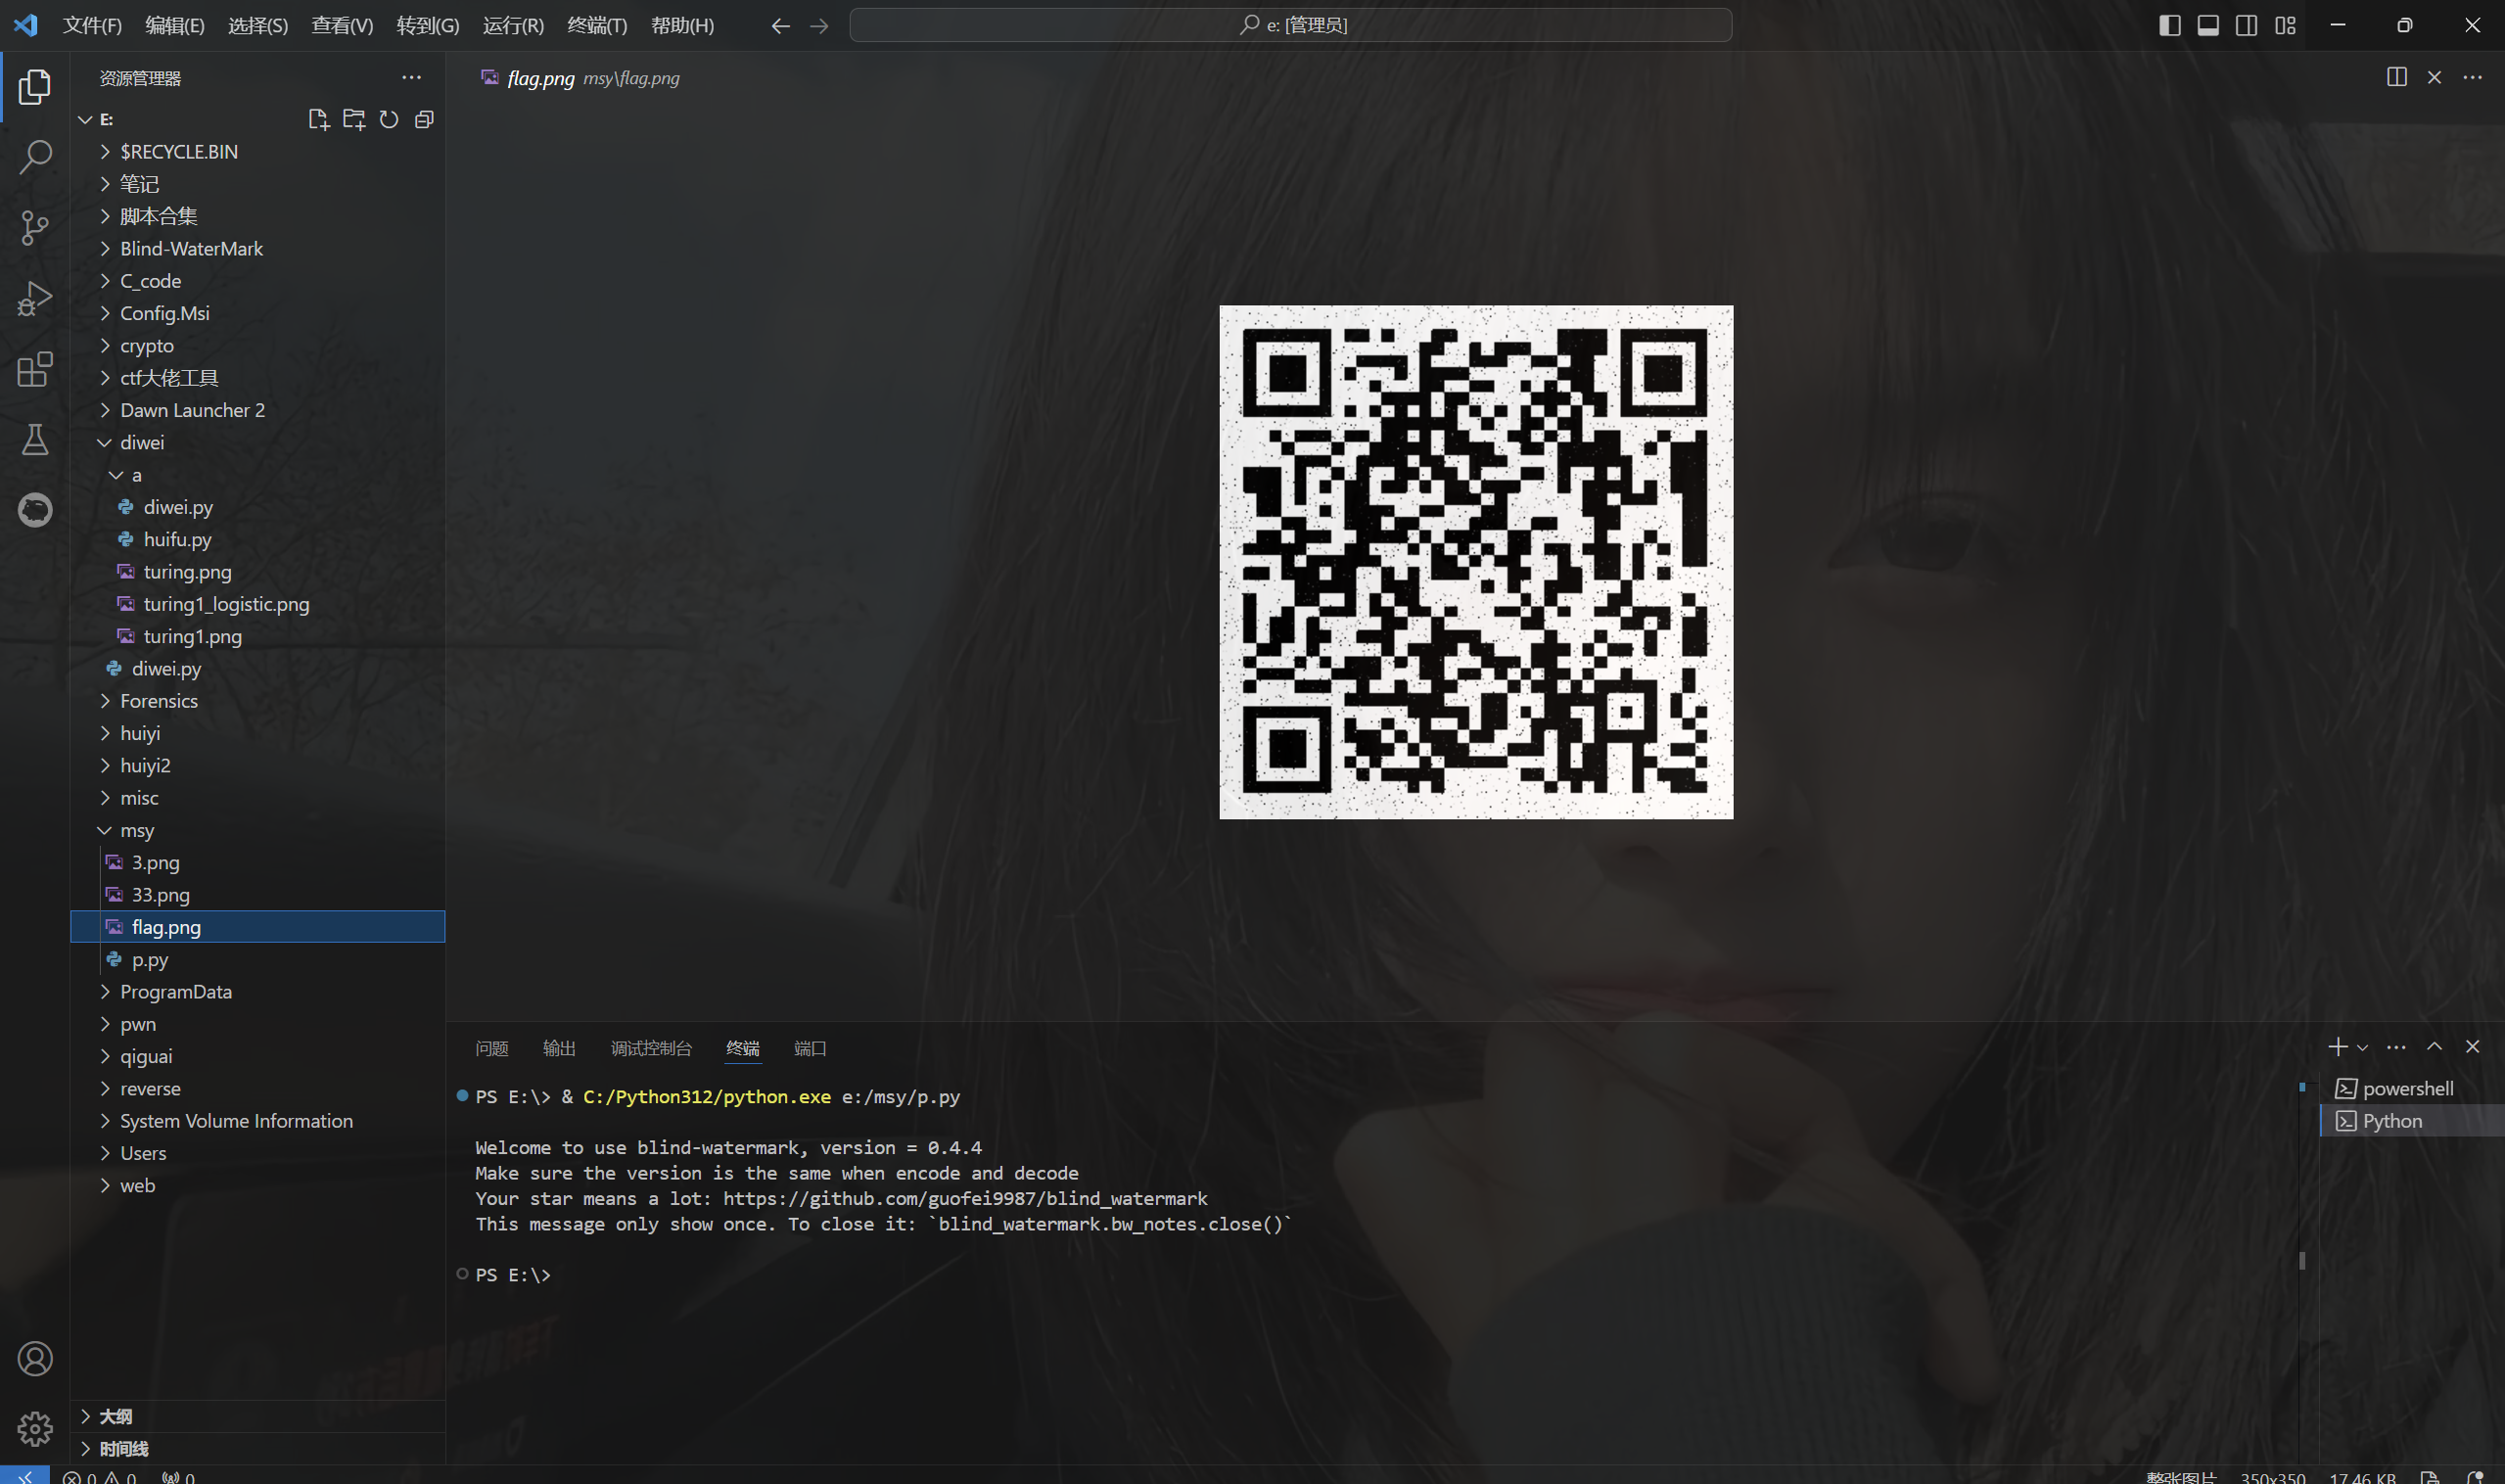This screenshot has width=2505, height=1484.
Task: Switch to the 问题 panel tab
Action: click(x=492, y=1048)
